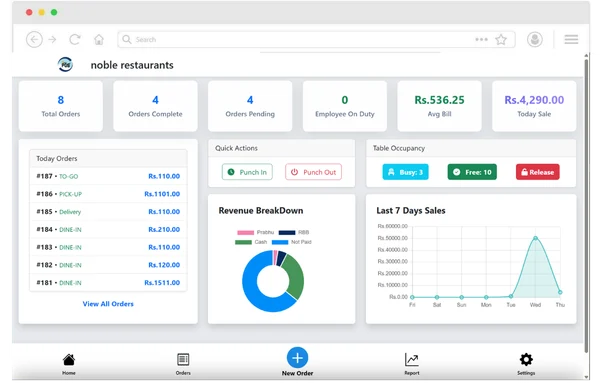600x383 pixels.
Task: Open order #182 DINE-IN row
Action: (108, 265)
